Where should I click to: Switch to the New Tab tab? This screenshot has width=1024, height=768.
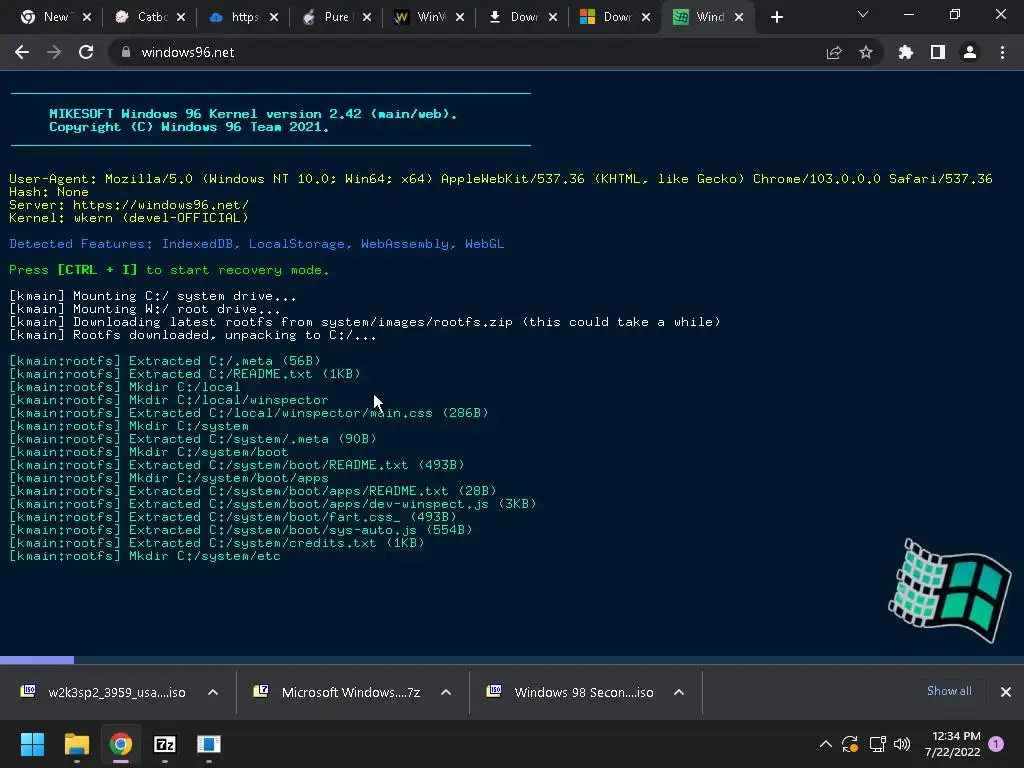point(56,17)
